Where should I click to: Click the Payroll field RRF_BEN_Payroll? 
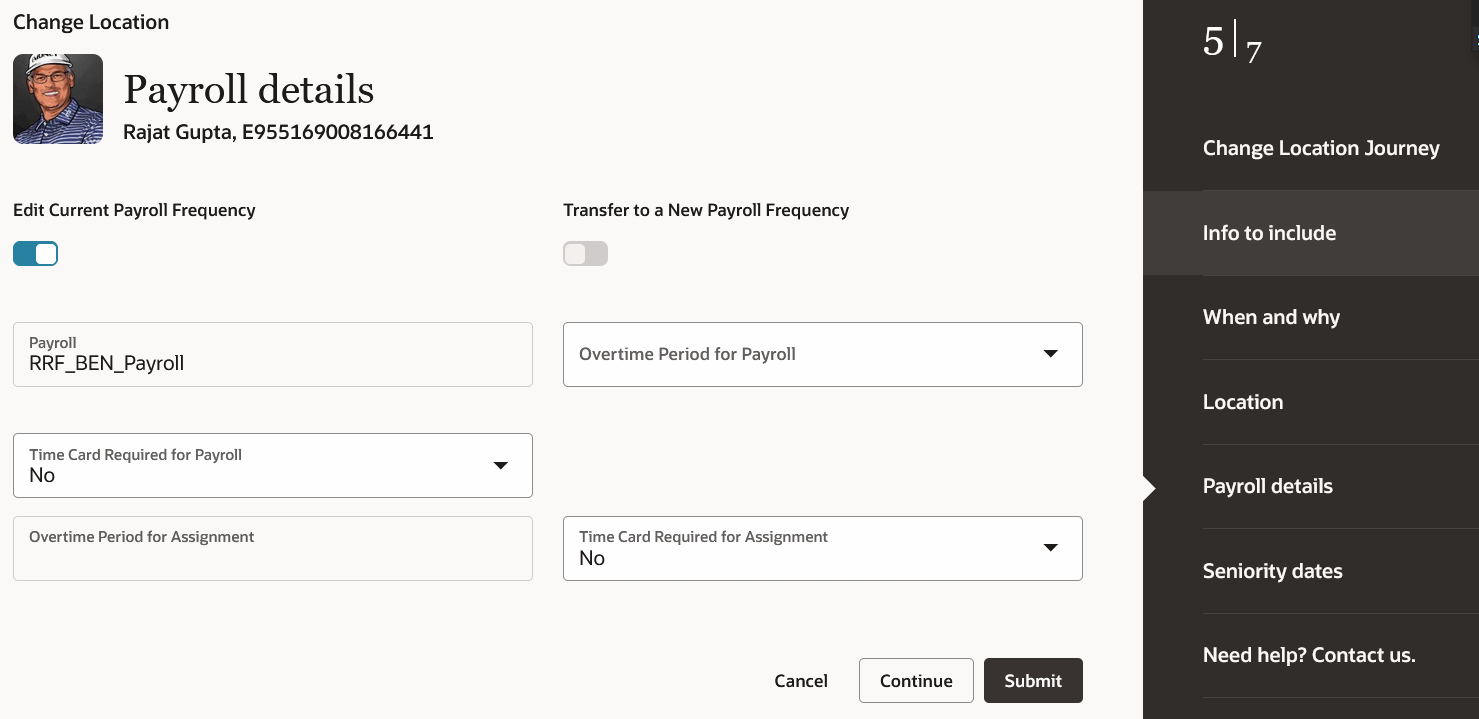272,354
